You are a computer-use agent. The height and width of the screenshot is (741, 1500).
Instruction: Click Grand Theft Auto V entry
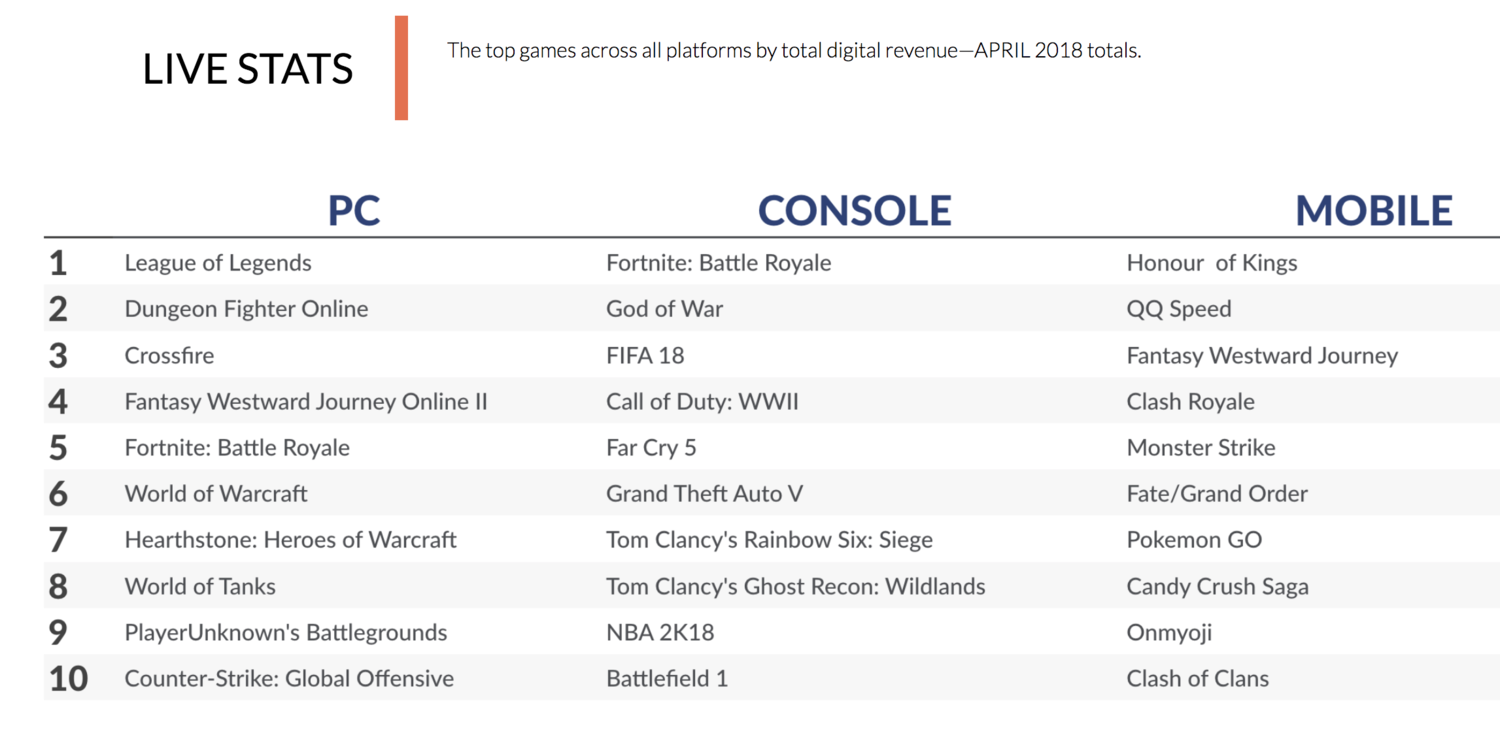tap(705, 494)
